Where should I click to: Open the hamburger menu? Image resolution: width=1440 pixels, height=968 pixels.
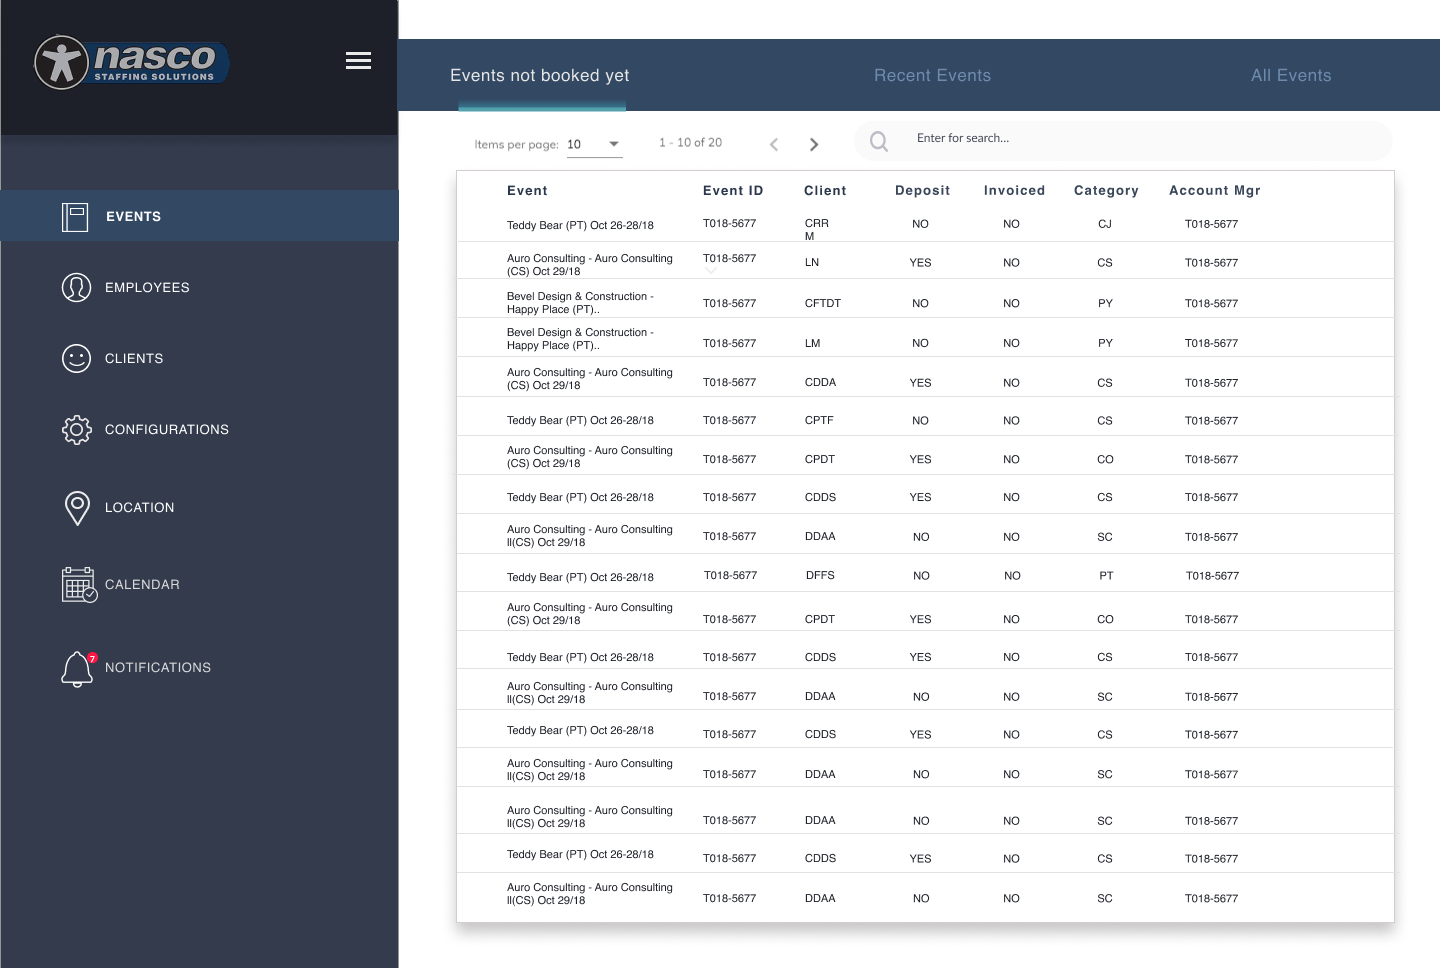(x=358, y=60)
